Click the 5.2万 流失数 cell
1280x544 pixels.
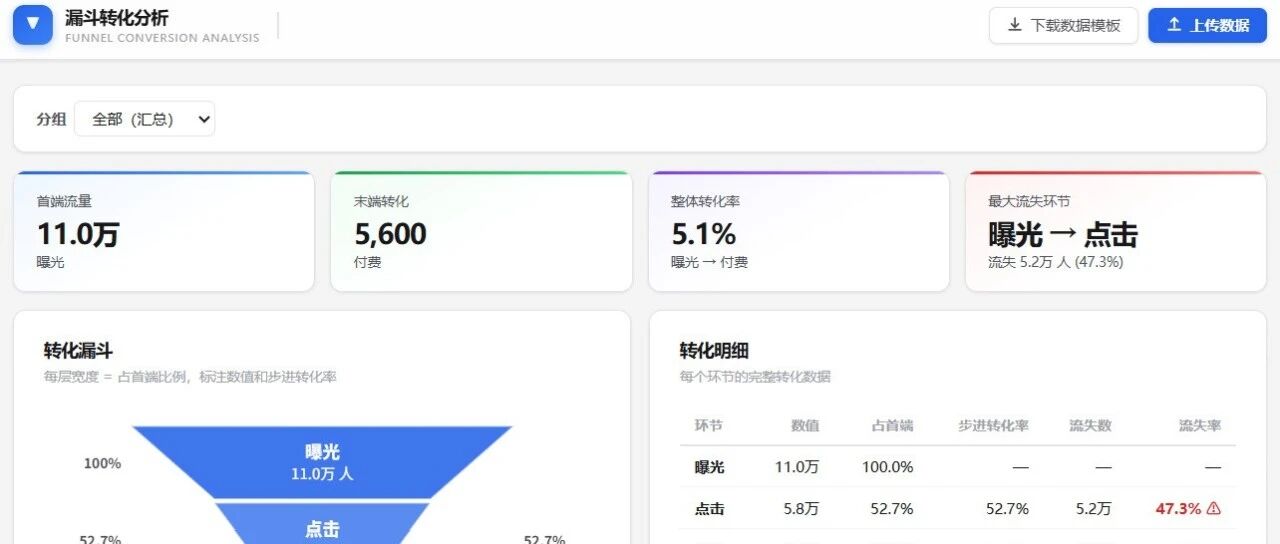point(1093,509)
